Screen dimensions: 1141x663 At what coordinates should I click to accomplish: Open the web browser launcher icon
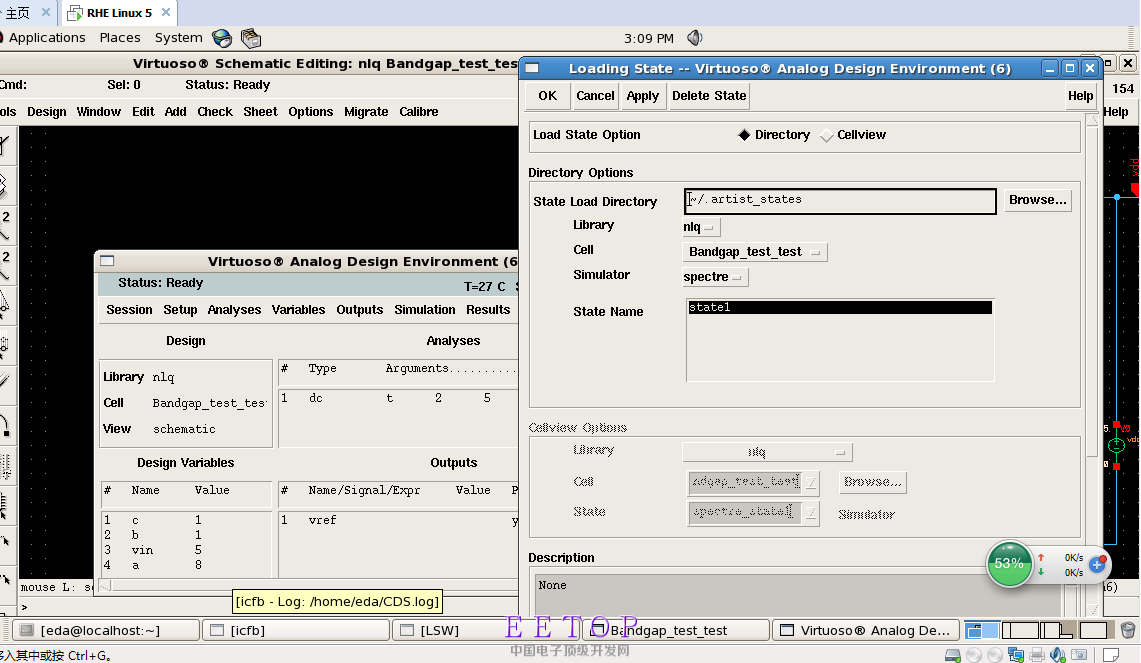coord(222,38)
